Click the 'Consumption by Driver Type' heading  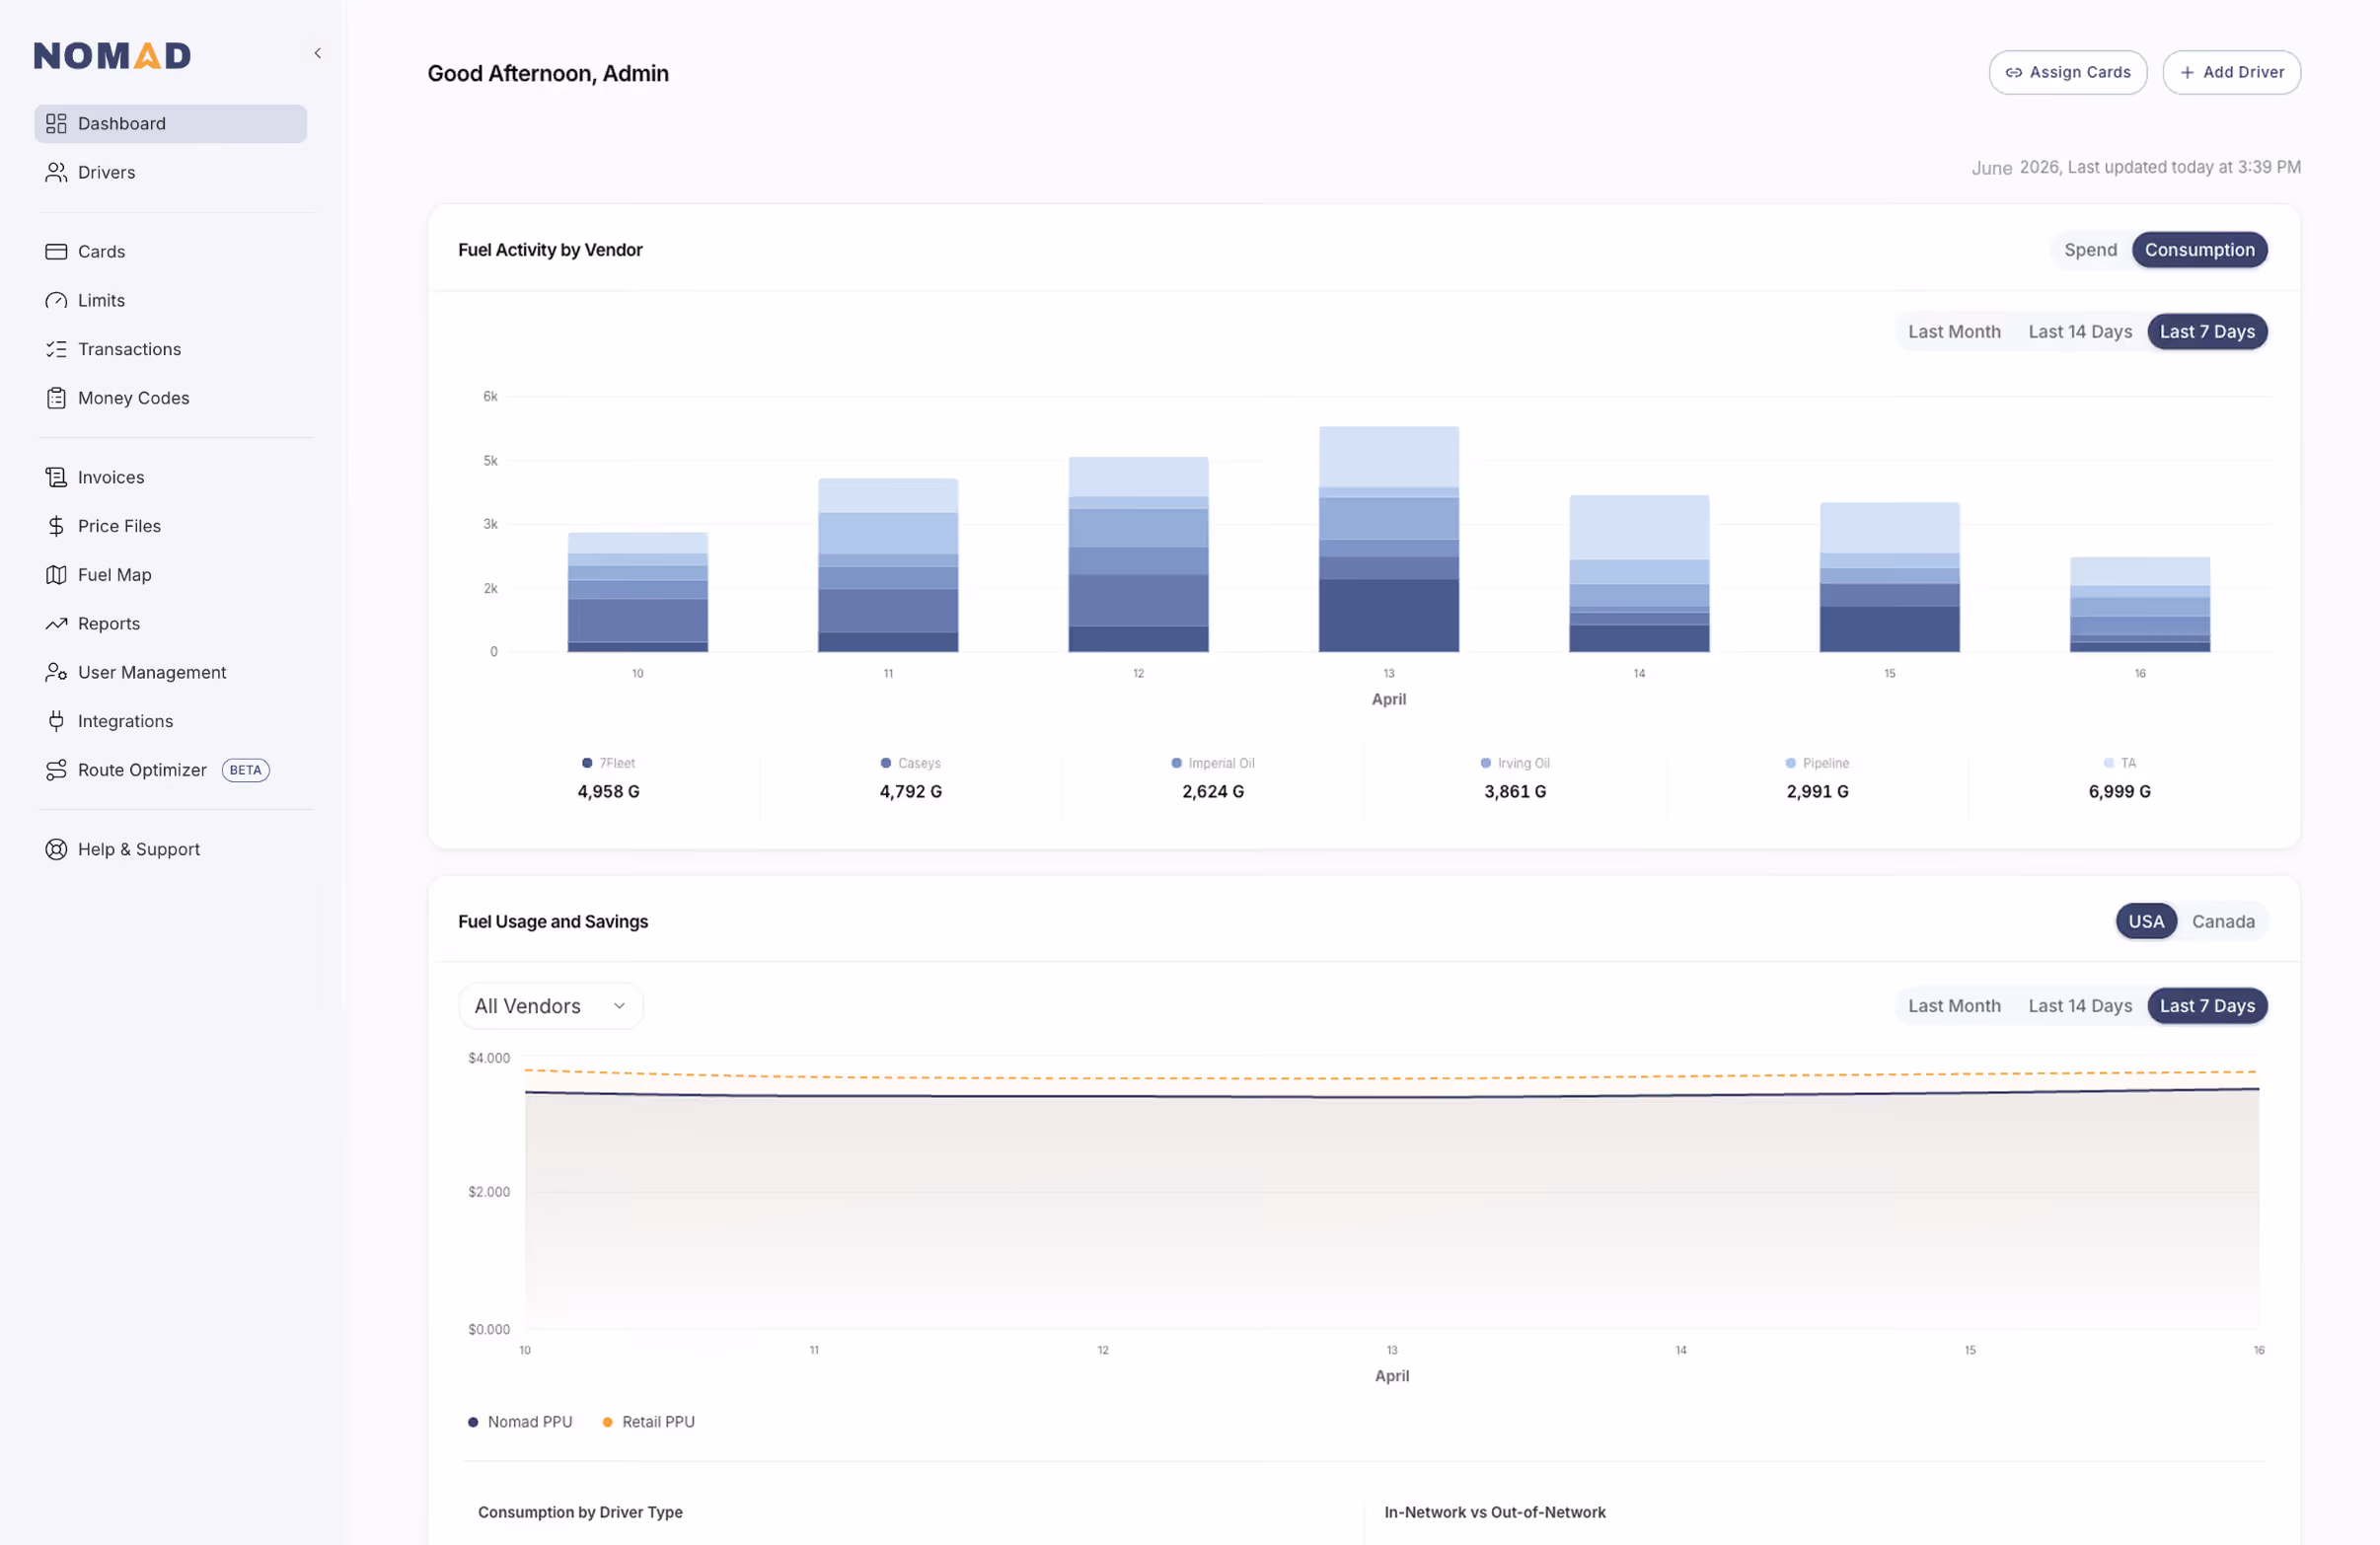(580, 1512)
